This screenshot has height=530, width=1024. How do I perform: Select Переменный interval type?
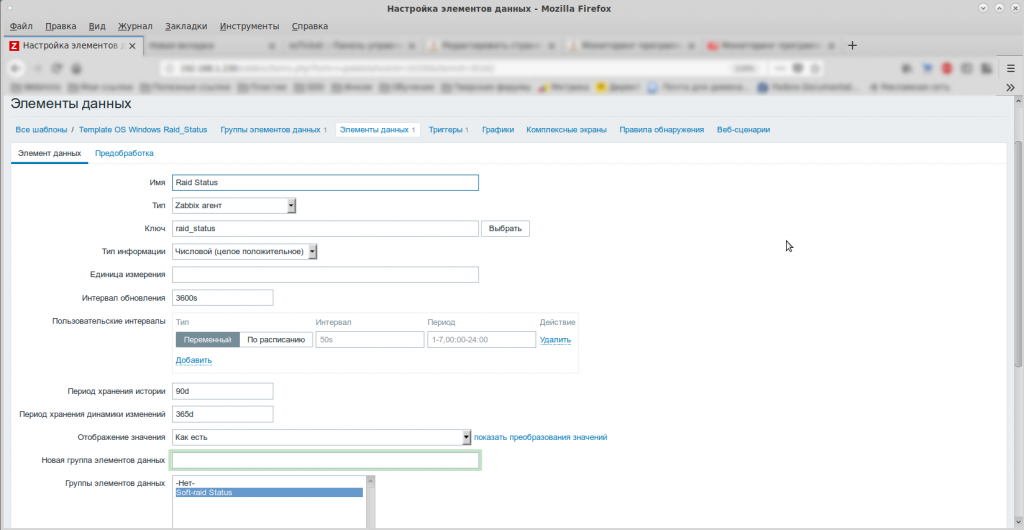[x=208, y=339]
